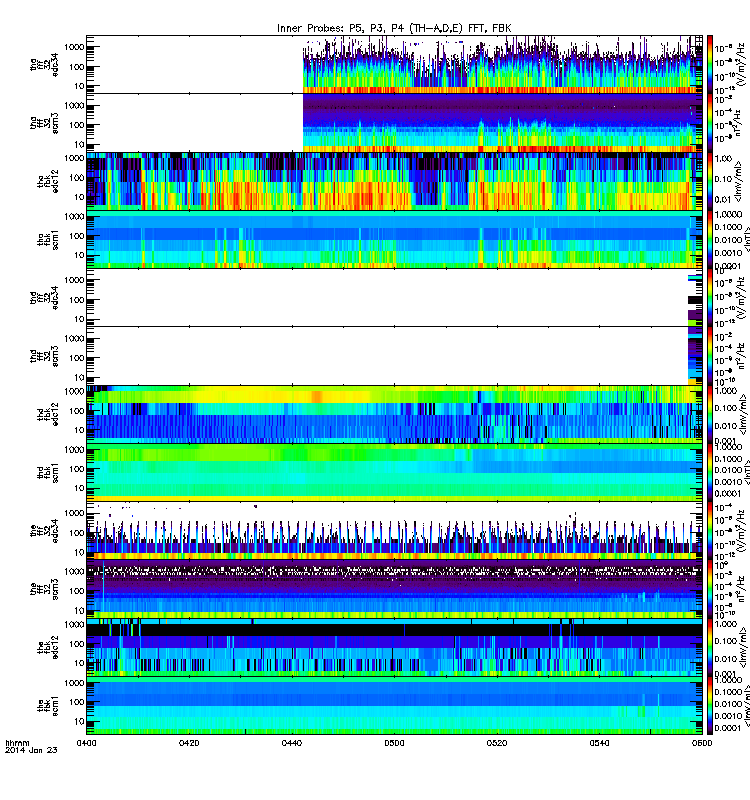Click the '0.0001' value on the fbk scm1 colorbar
750x800 pixels.
pyautogui.click(x=727, y=728)
